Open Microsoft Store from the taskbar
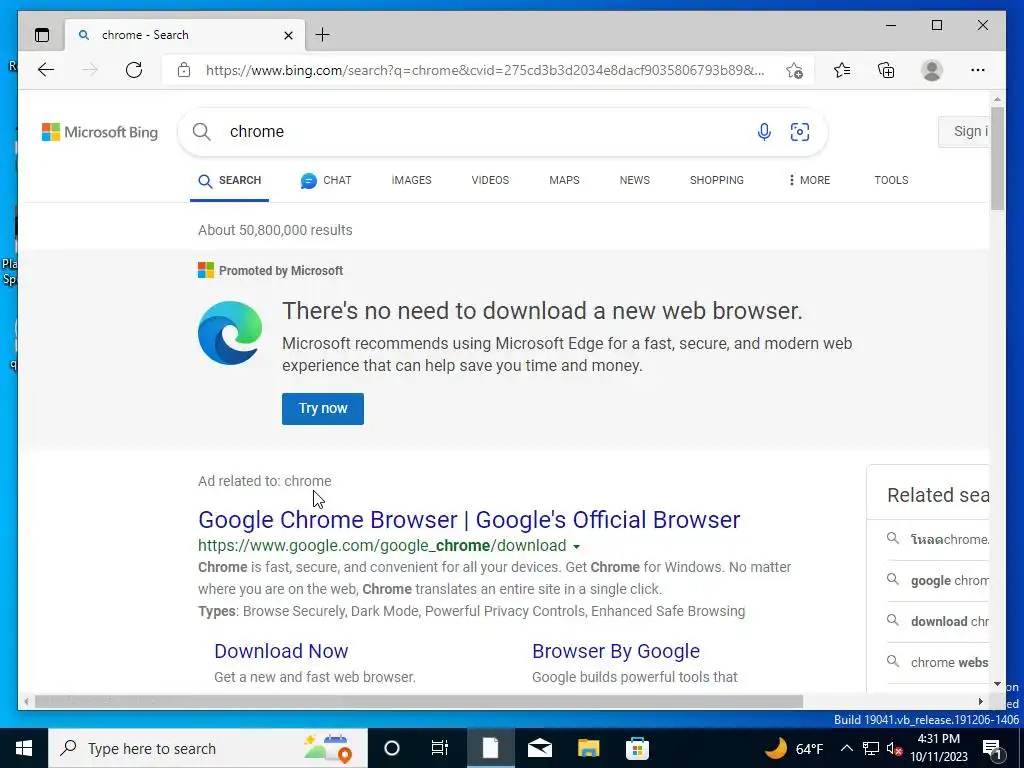Image resolution: width=1024 pixels, height=768 pixels. 637,748
